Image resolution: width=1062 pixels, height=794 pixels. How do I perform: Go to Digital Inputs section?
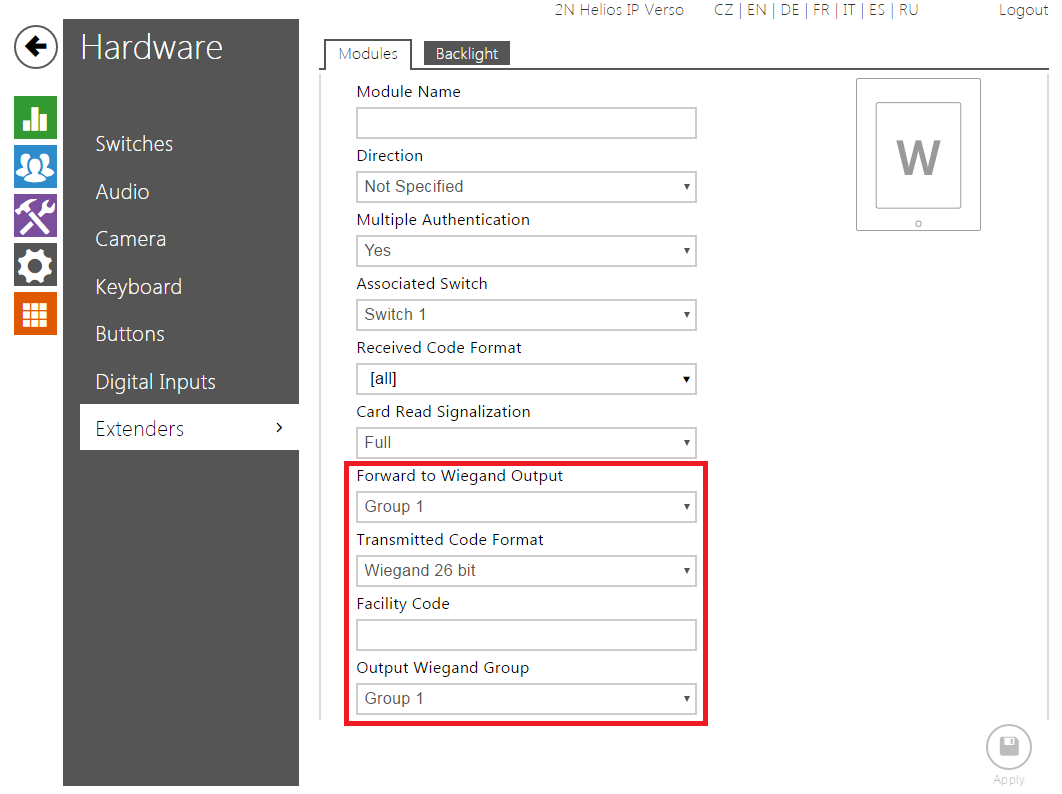coord(155,382)
